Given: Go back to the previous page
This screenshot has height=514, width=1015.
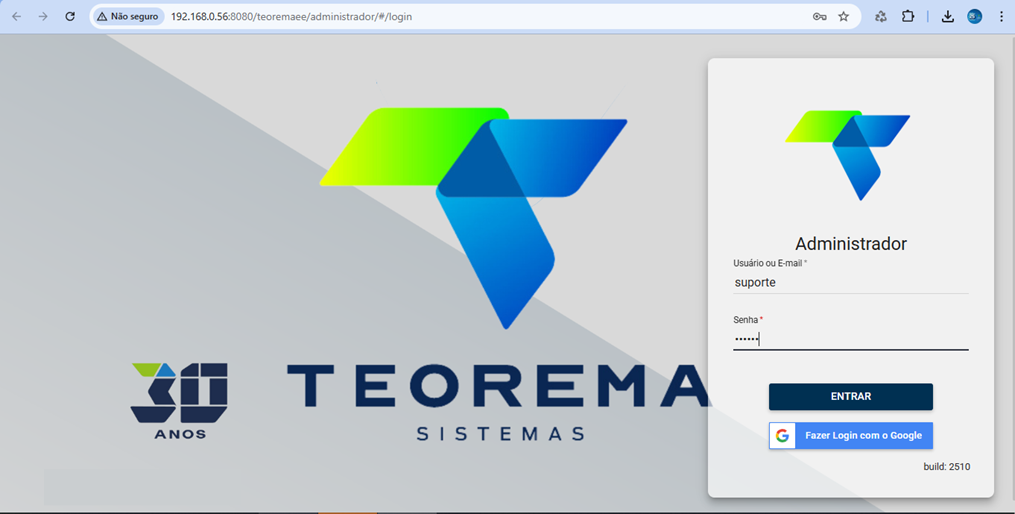Looking at the screenshot, I should (x=17, y=17).
